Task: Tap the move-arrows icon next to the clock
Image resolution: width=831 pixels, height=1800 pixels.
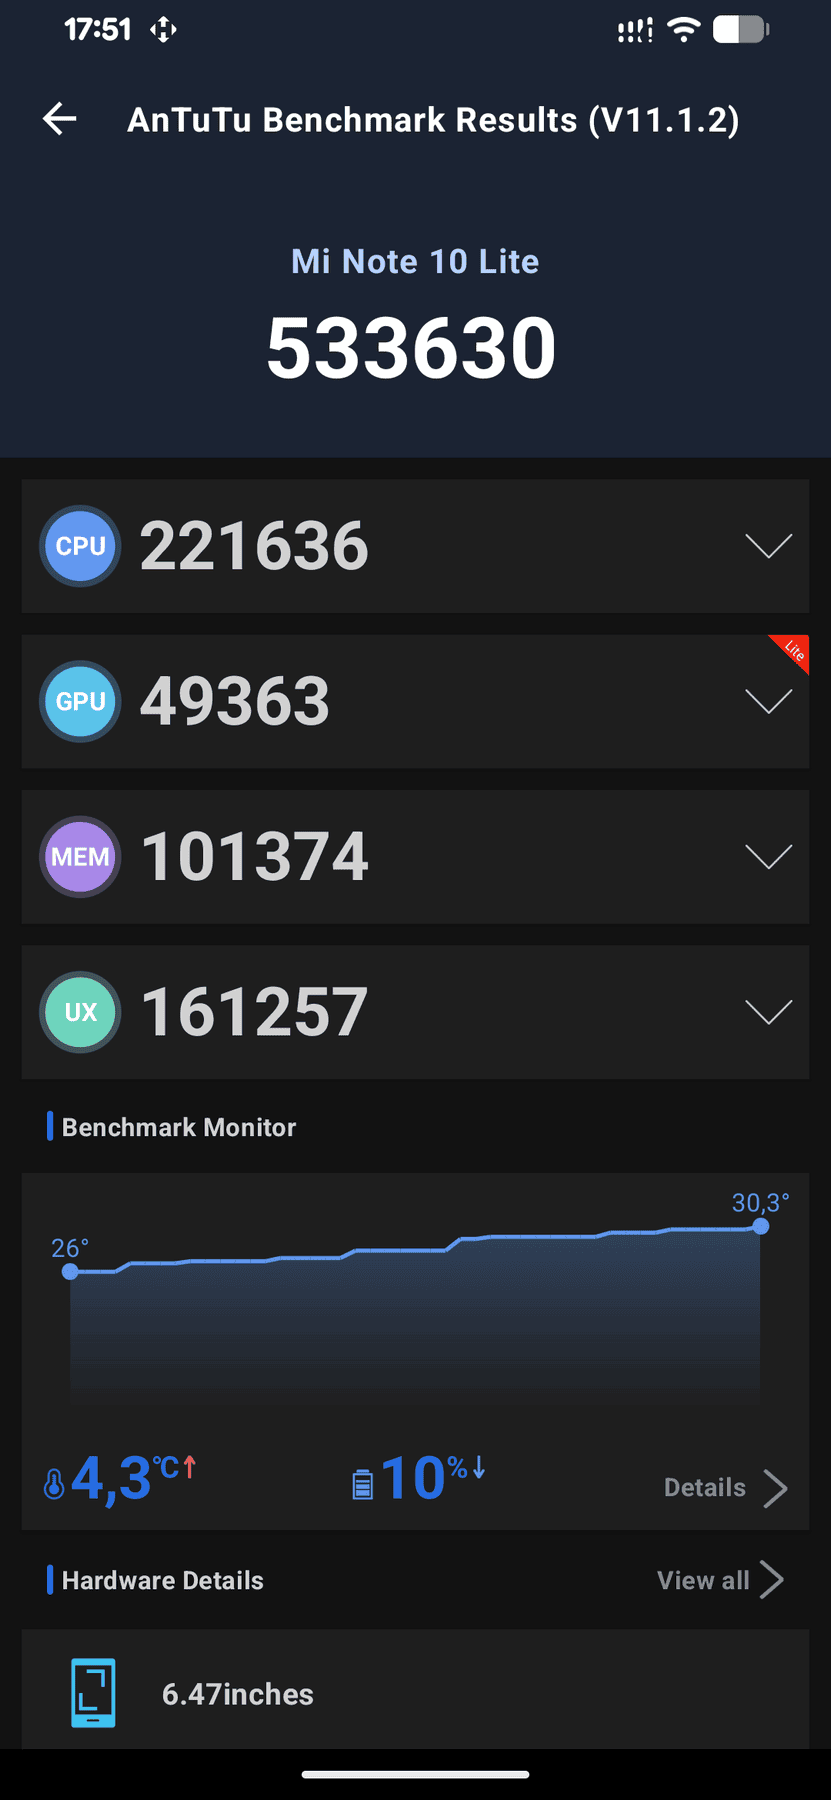Action: pyautogui.click(x=163, y=30)
